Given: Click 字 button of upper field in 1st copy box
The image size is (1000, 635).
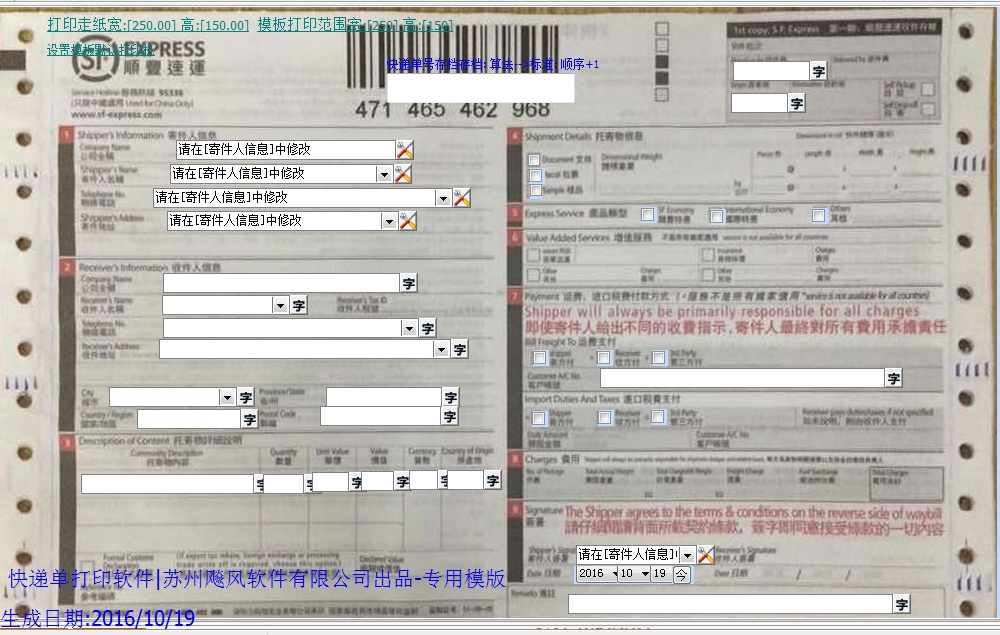Looking at the screenshot, I should 818,71.
